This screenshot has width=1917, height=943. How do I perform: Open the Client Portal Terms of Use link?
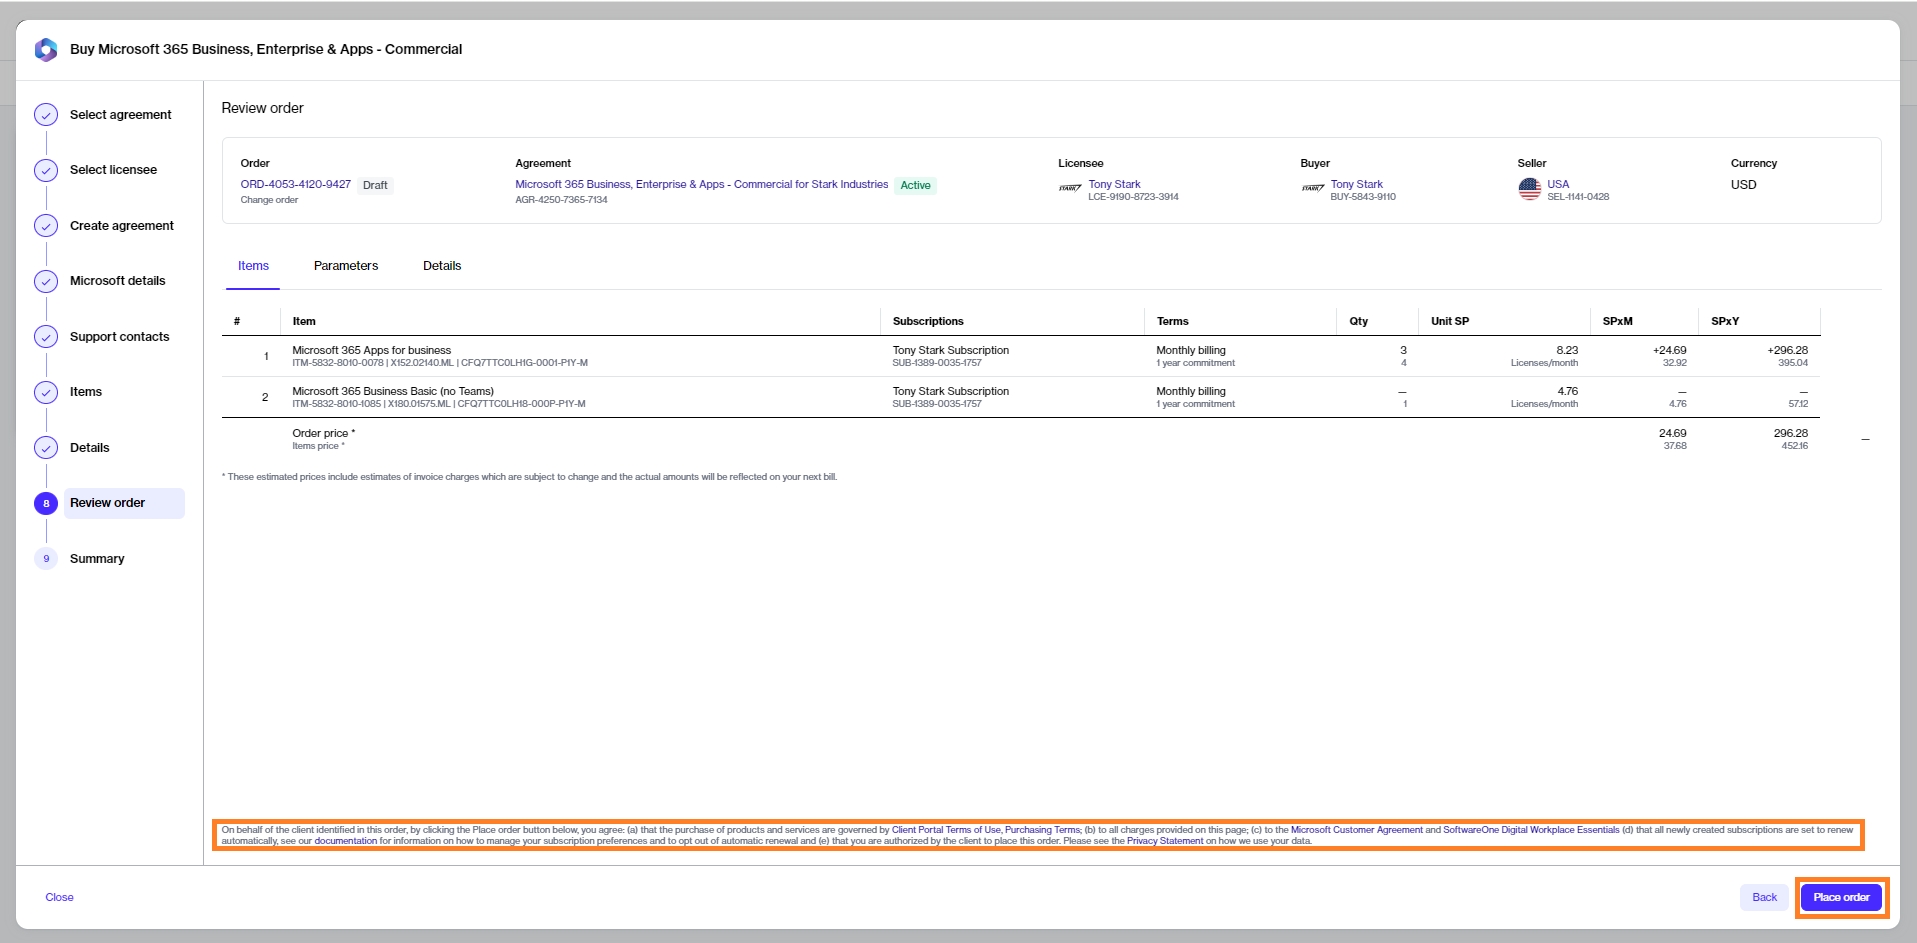(945, 830)
